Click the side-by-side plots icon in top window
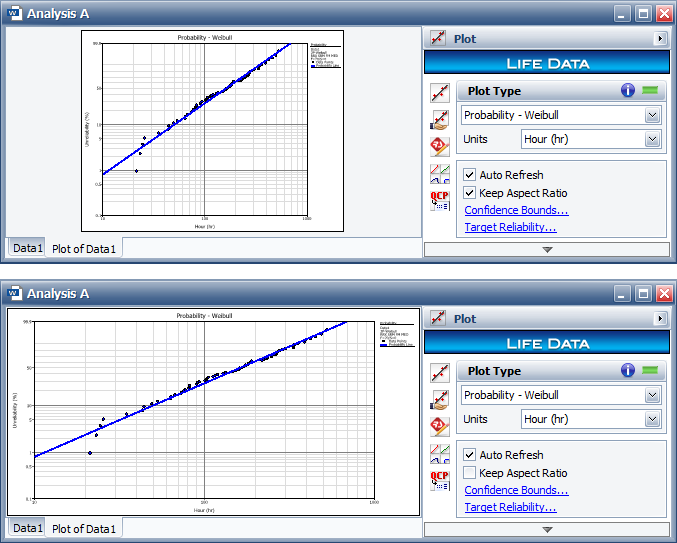The image size is (677, 543). [439, 173]
